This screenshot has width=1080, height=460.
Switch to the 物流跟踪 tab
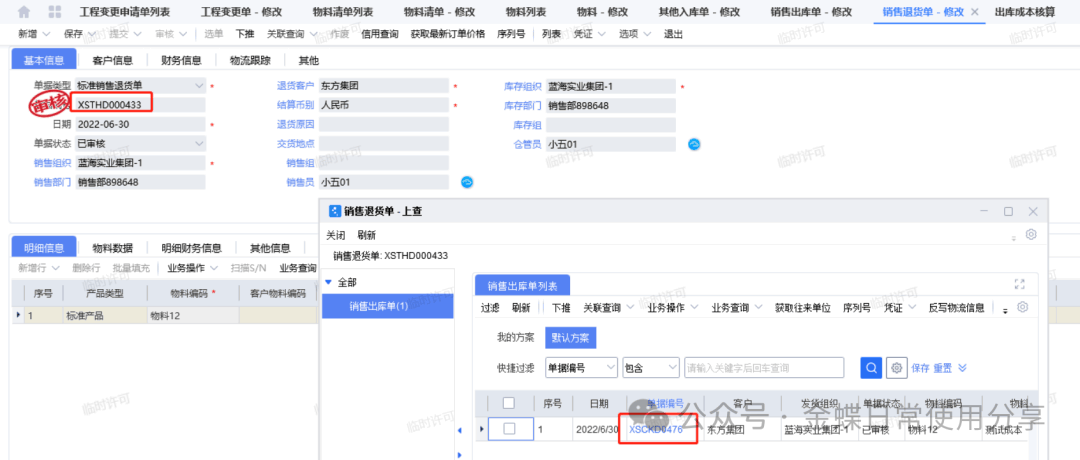point(250,60)
